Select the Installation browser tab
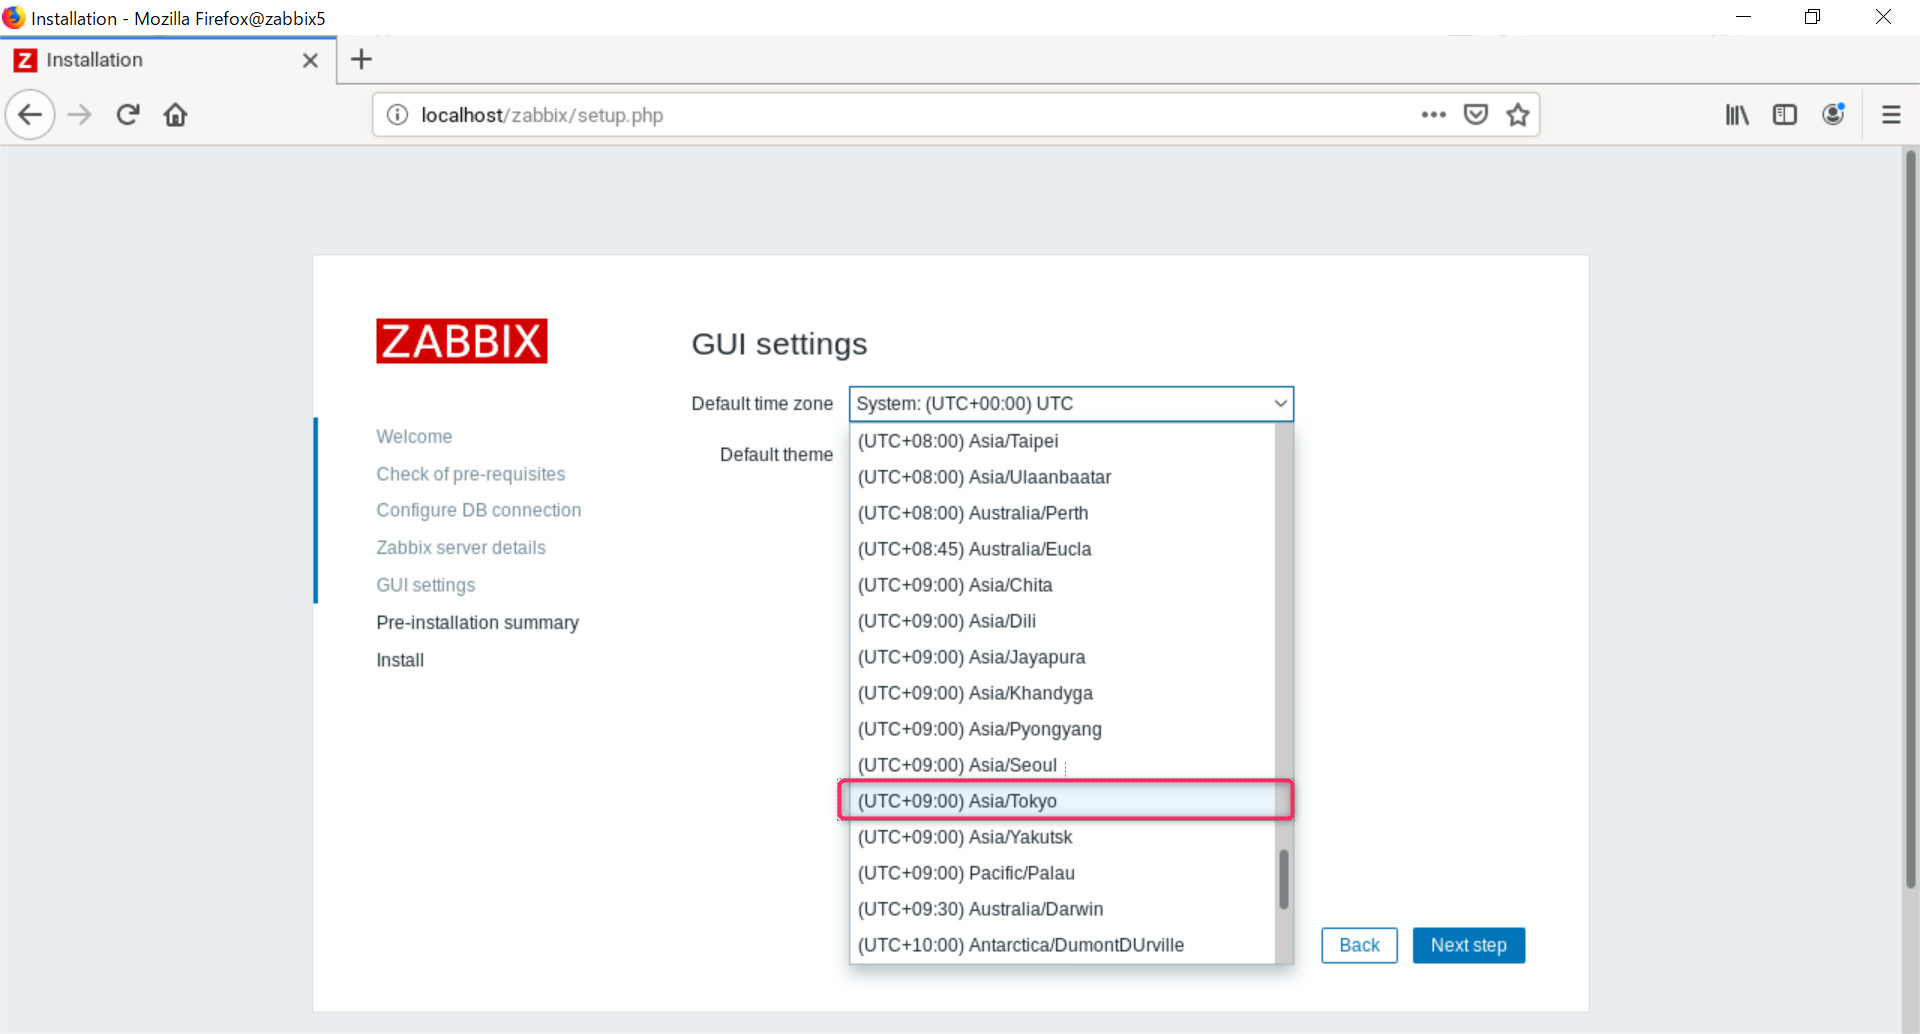Viewport: 1920px width, 1034px height. coord(168,60)
